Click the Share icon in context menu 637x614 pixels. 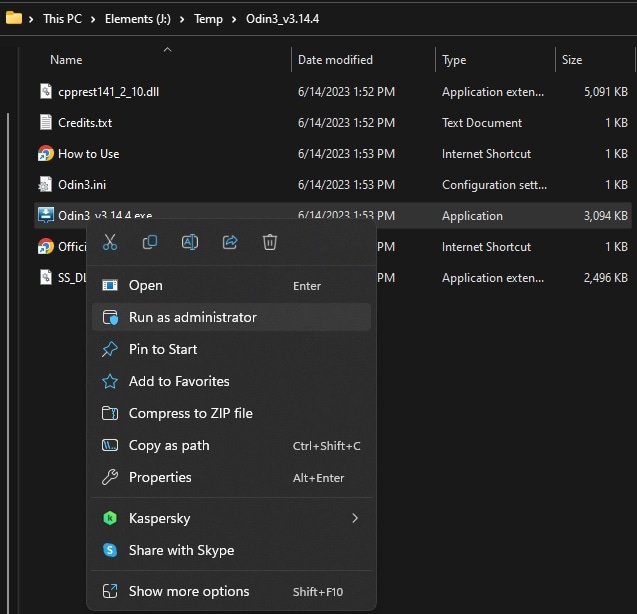click(230, 242)
